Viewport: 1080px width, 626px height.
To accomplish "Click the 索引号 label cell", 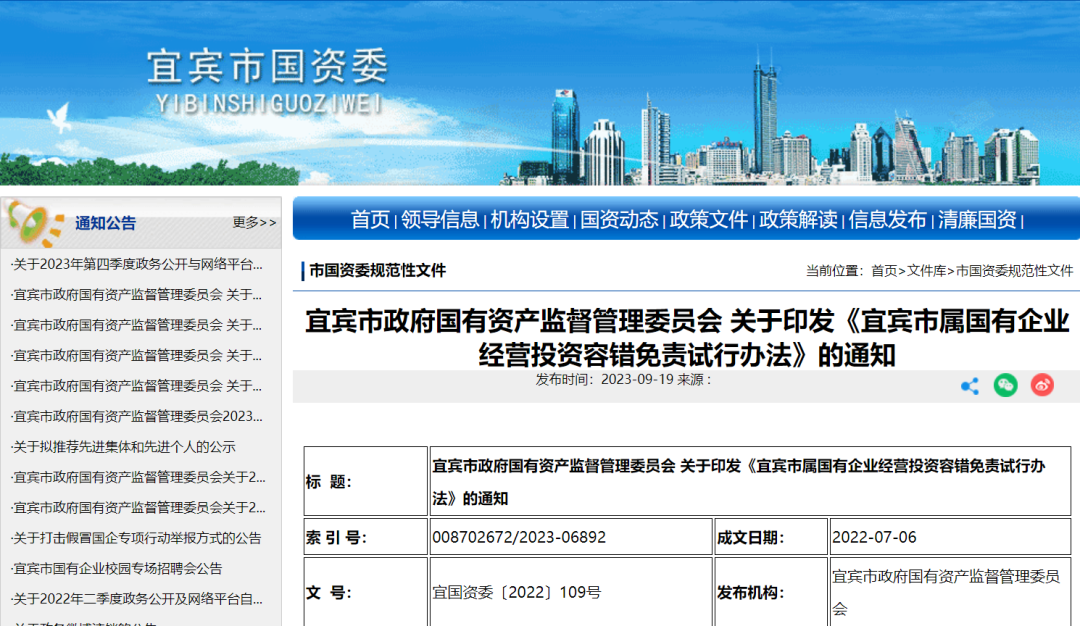I will [366, 537].
